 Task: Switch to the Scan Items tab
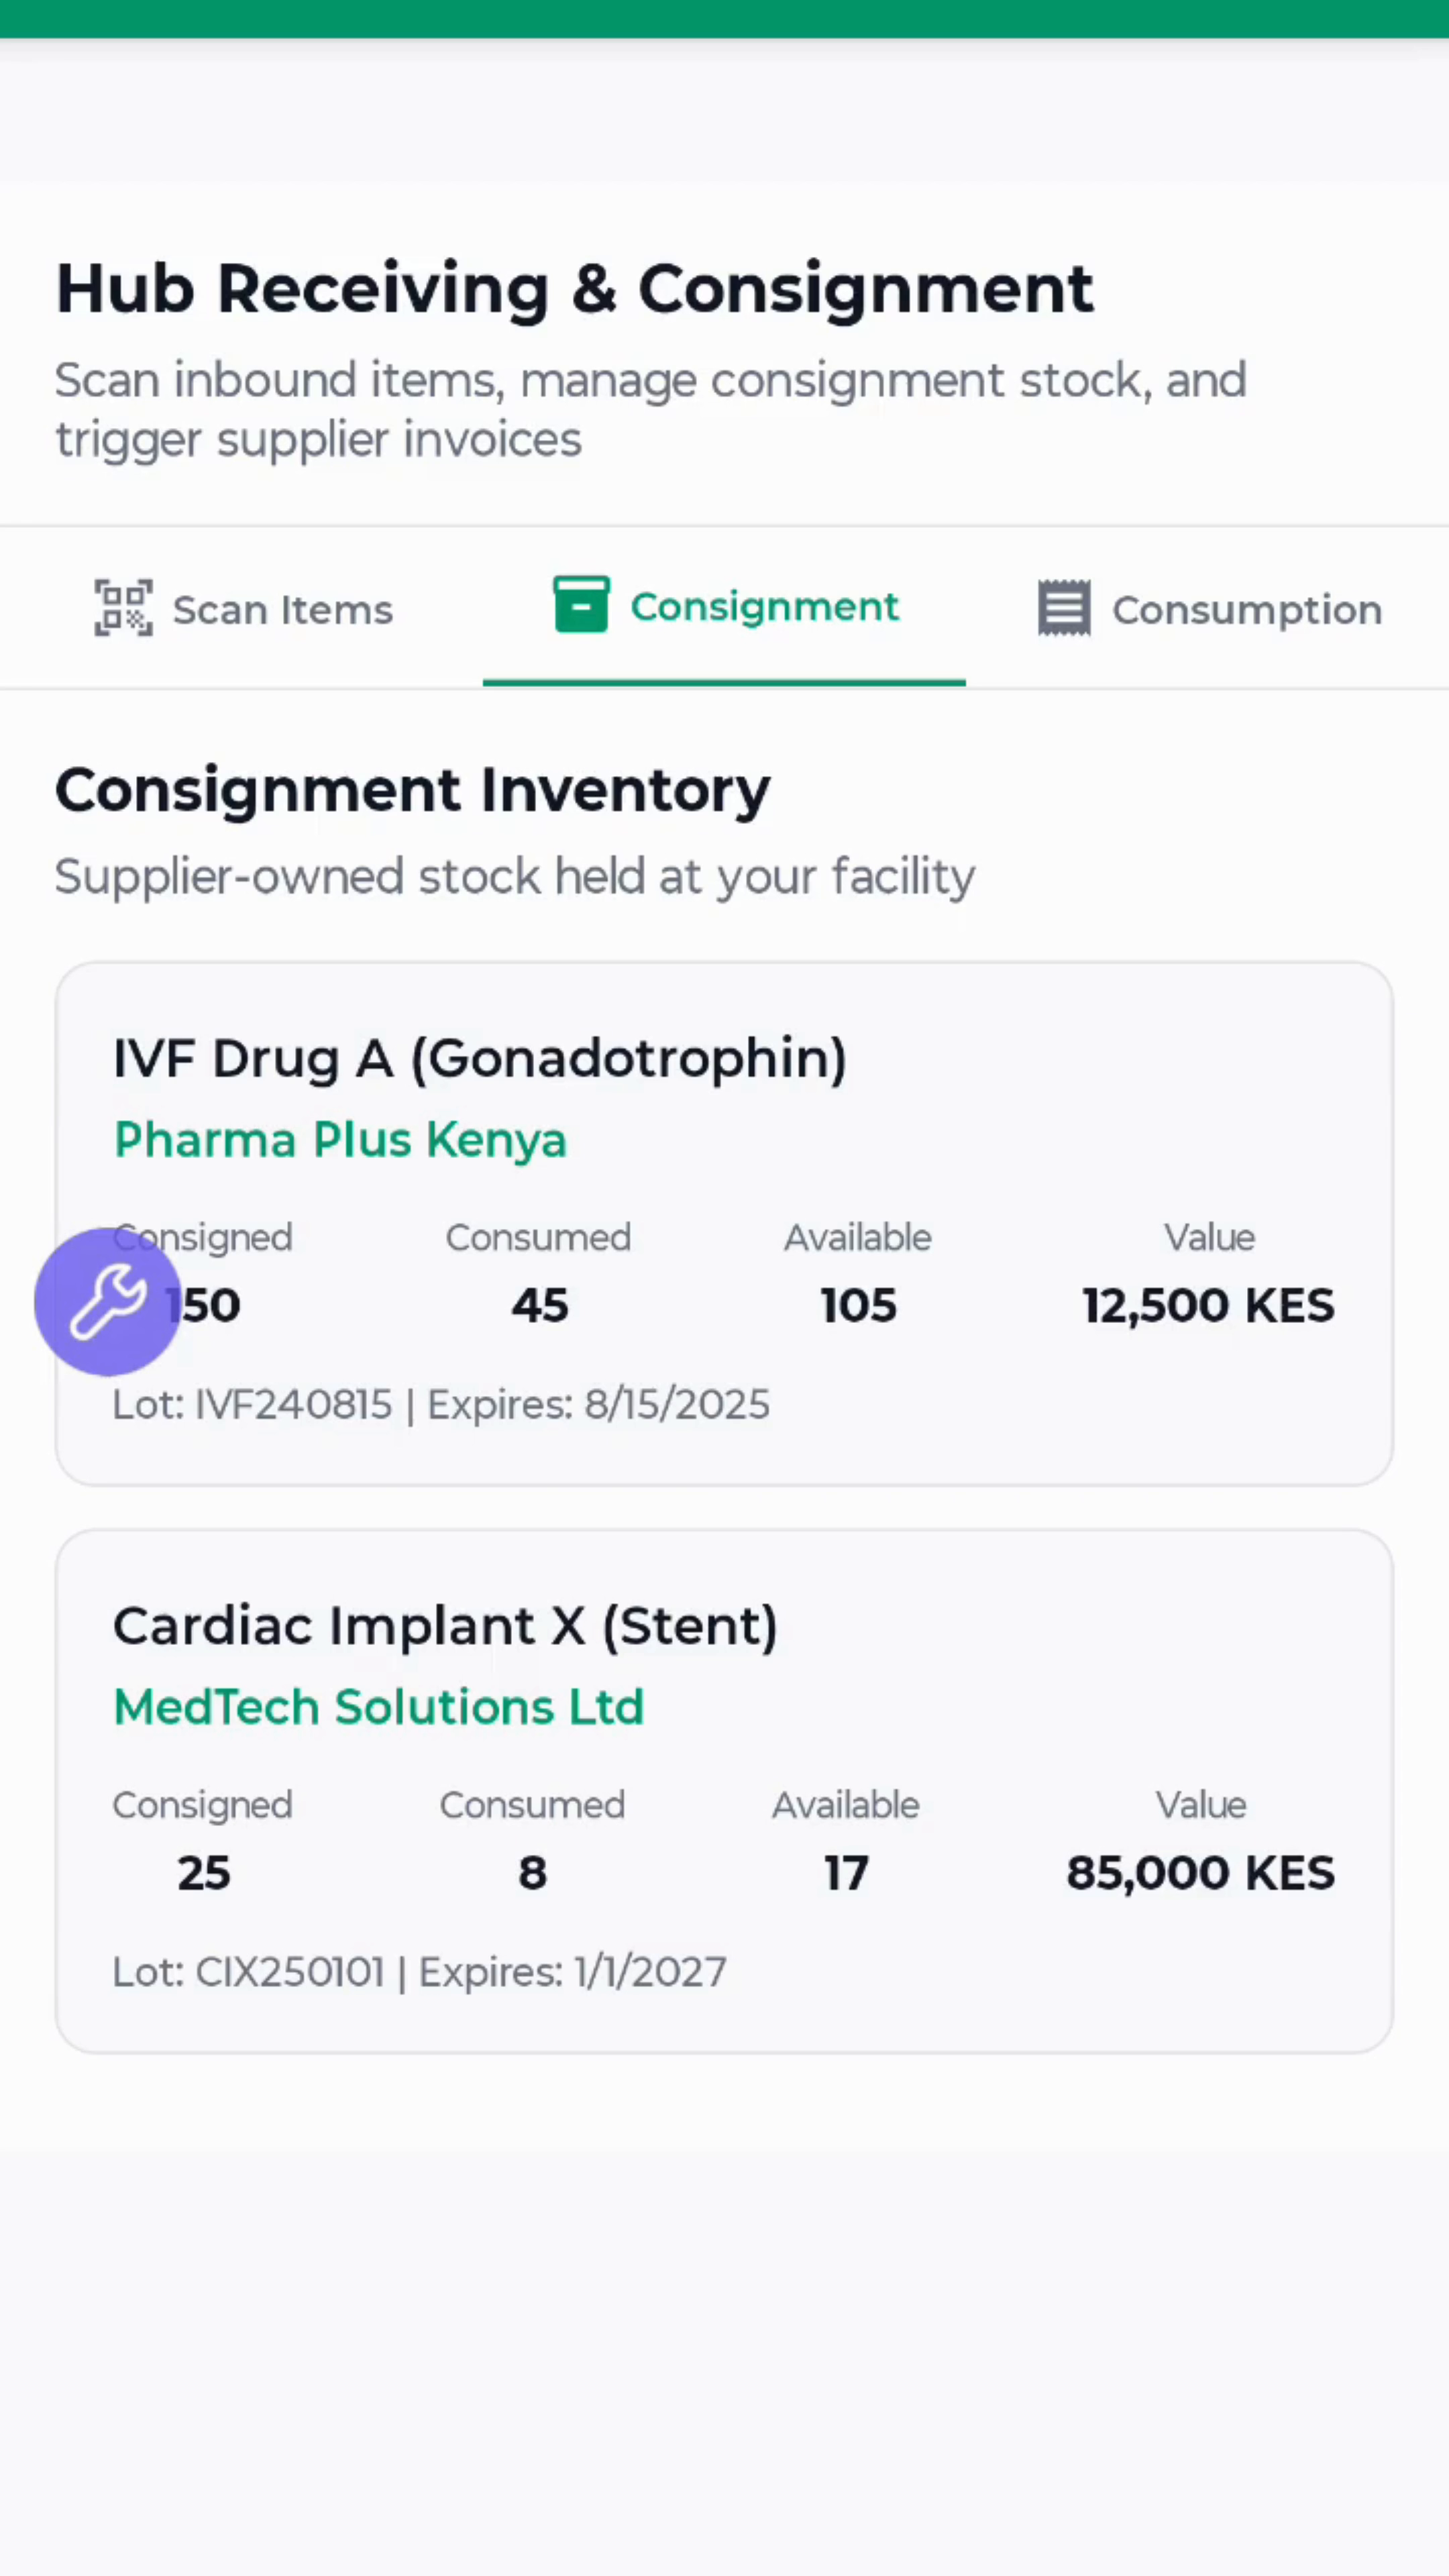(282, 610)
